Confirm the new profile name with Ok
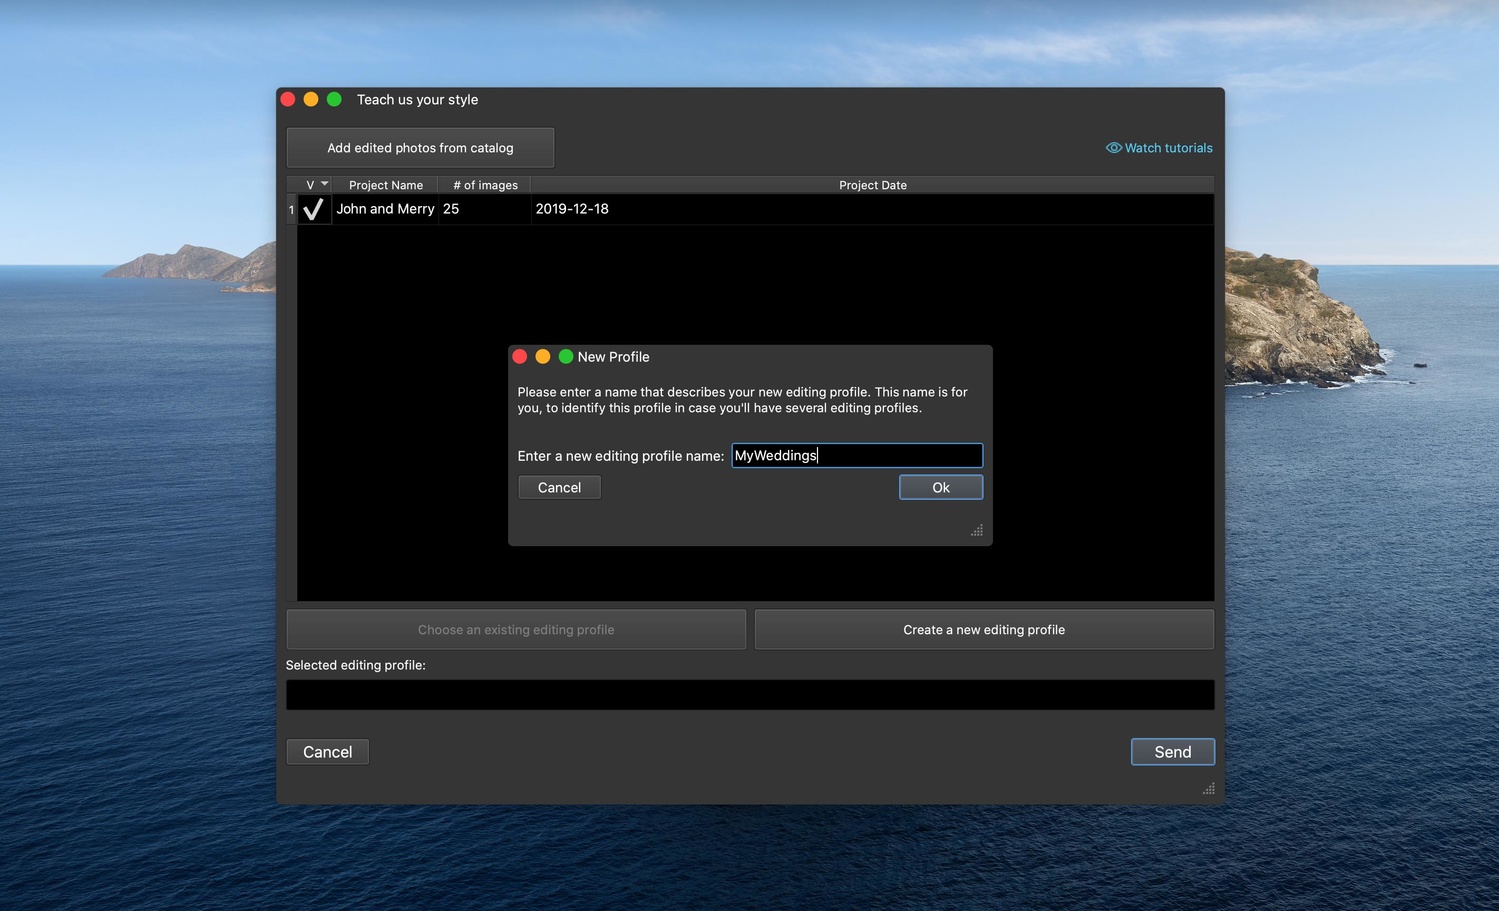1499x911 pixels. tap(939, 487)
